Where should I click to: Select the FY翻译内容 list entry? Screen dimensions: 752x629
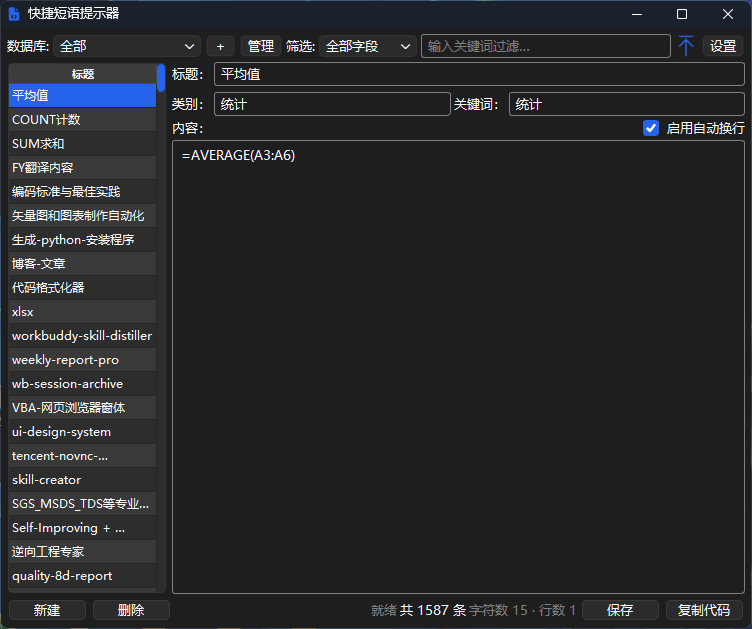point(82,167)
